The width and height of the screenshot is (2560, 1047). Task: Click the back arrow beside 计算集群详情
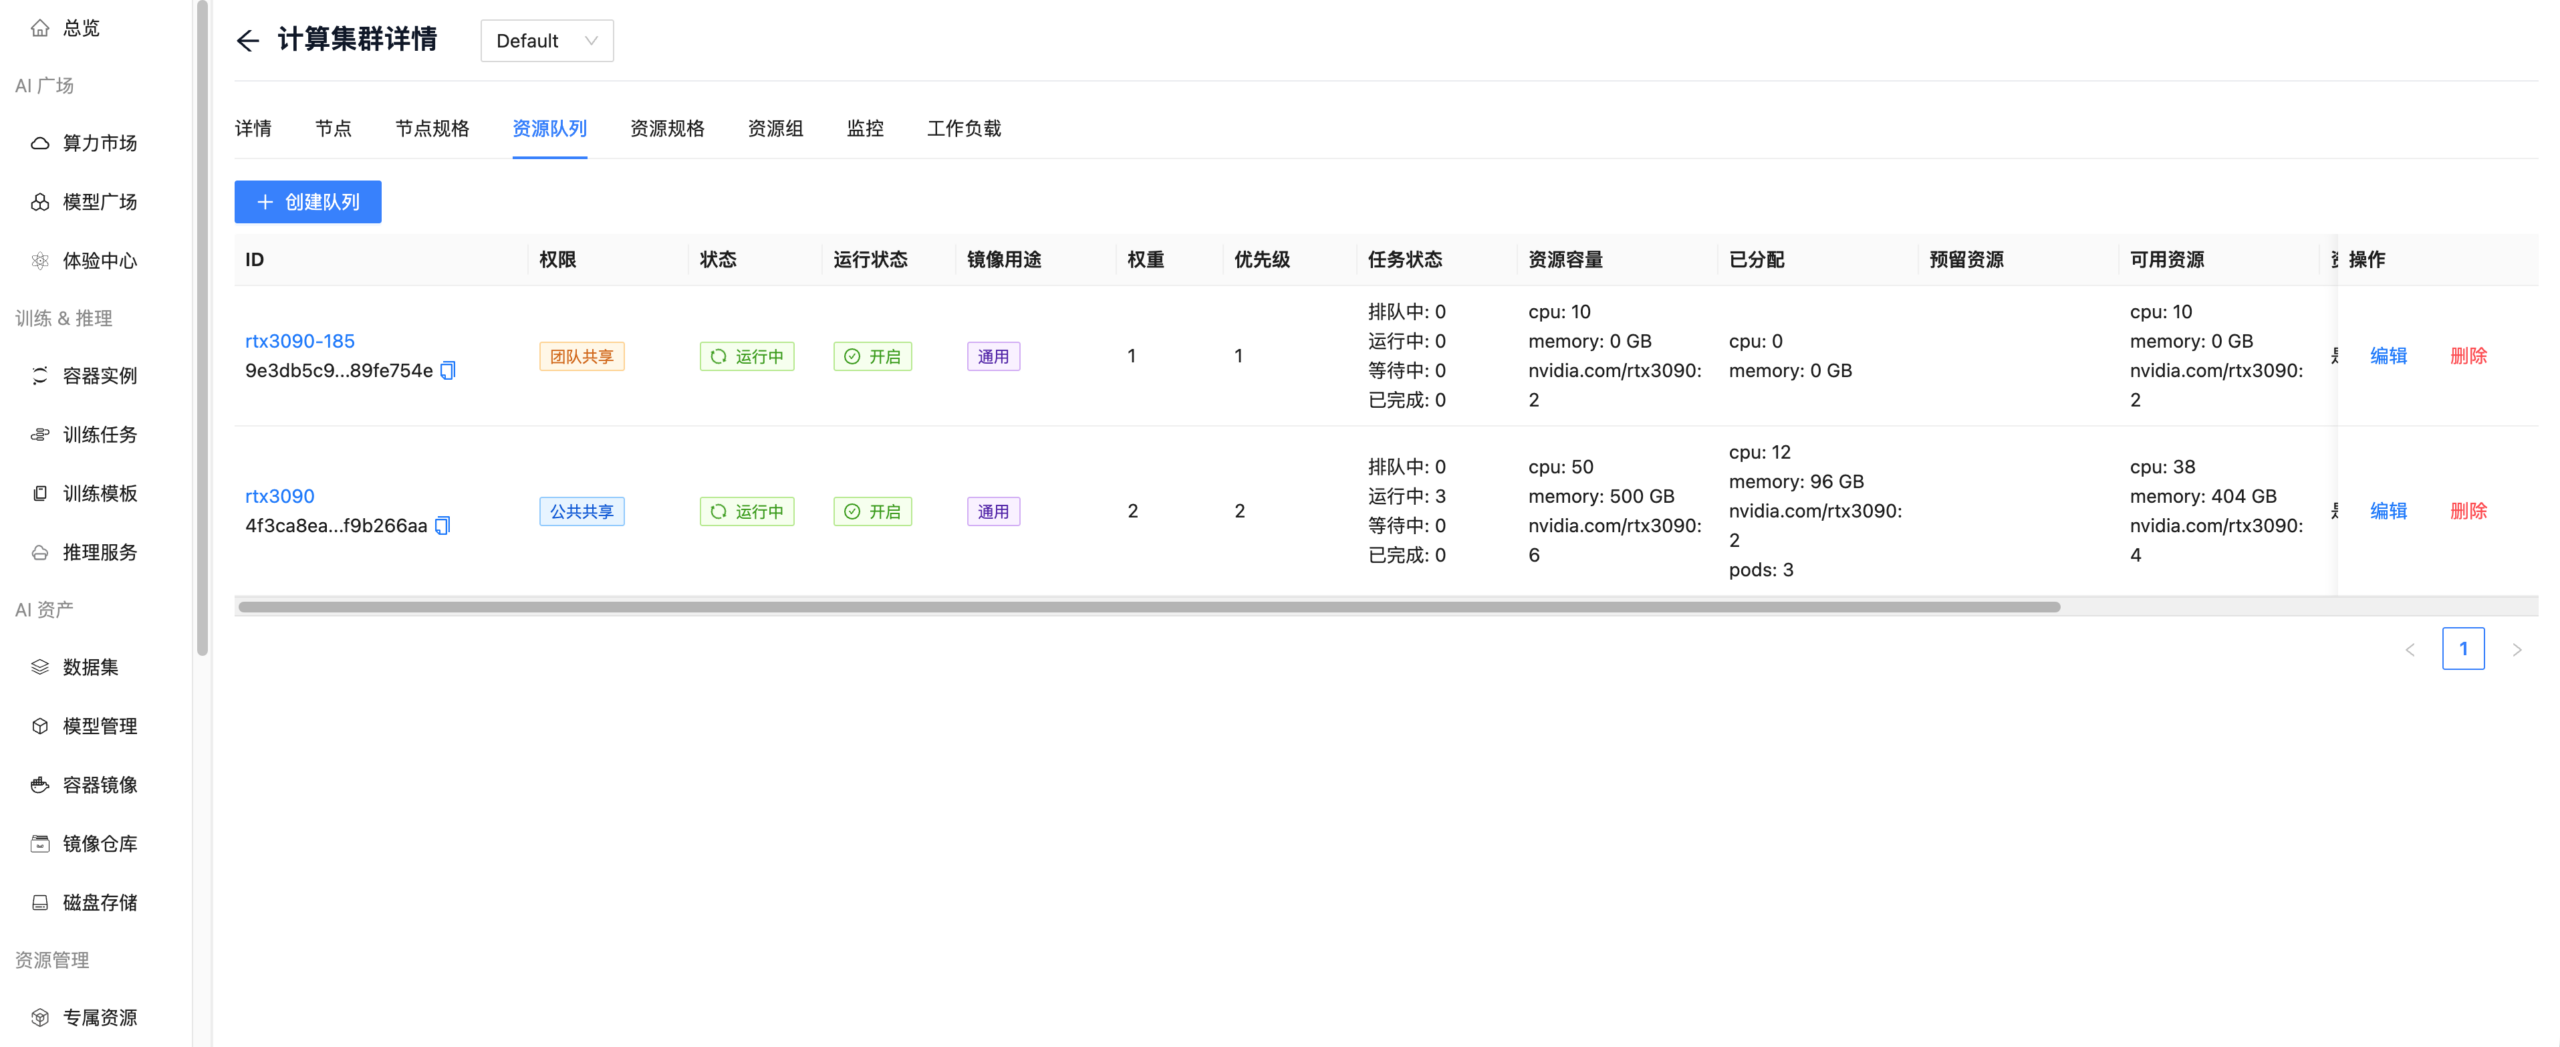coord(247,40)
